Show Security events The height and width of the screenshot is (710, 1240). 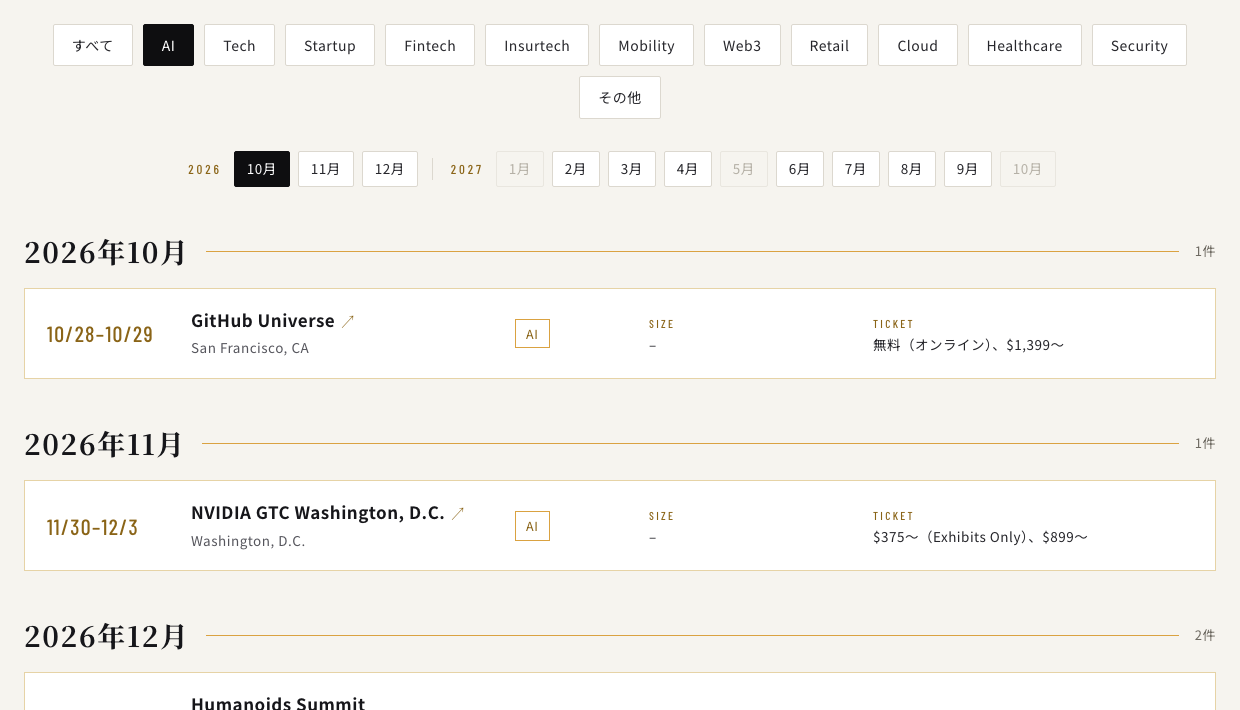tap(1139, 45)
